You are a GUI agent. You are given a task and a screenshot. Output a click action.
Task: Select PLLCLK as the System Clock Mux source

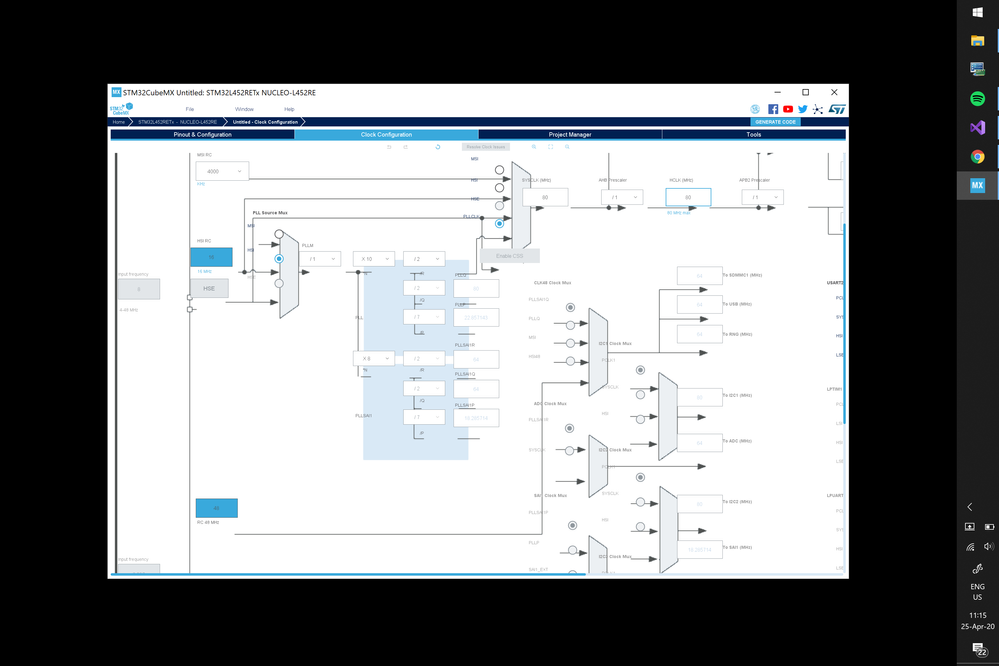(x=500, y=224)
